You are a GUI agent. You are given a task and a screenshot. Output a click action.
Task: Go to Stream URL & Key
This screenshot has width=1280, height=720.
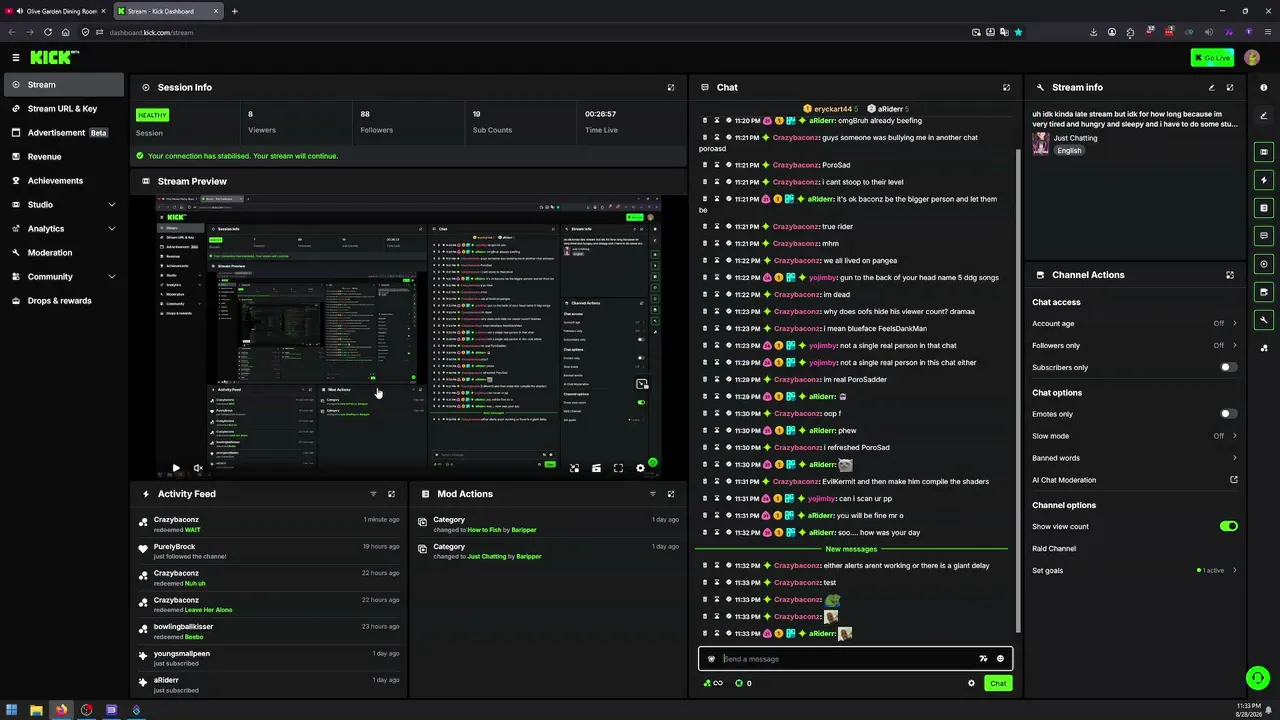click(x=63, y=109)
